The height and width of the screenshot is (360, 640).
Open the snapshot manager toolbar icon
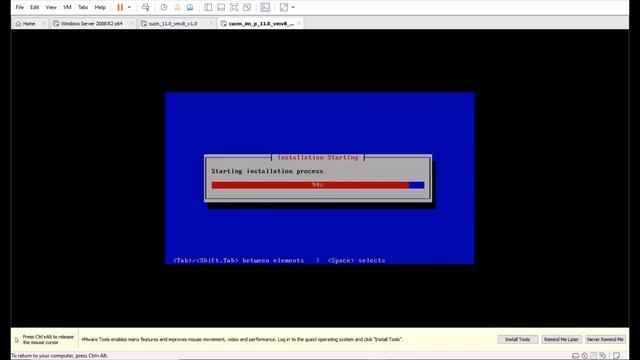[x=190, y=7]
